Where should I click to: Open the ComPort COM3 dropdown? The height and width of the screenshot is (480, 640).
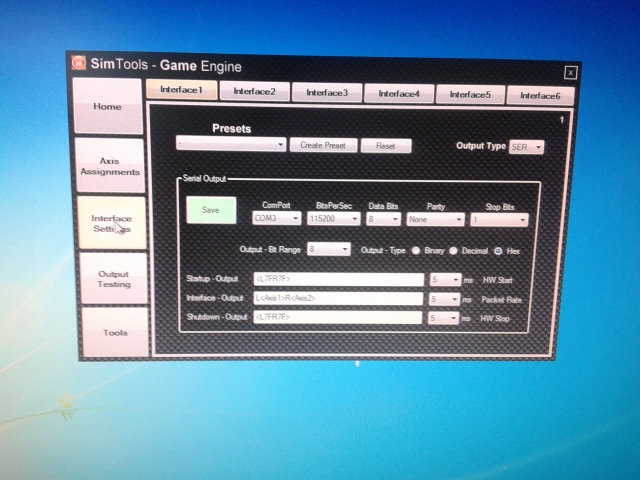point(277,218)
